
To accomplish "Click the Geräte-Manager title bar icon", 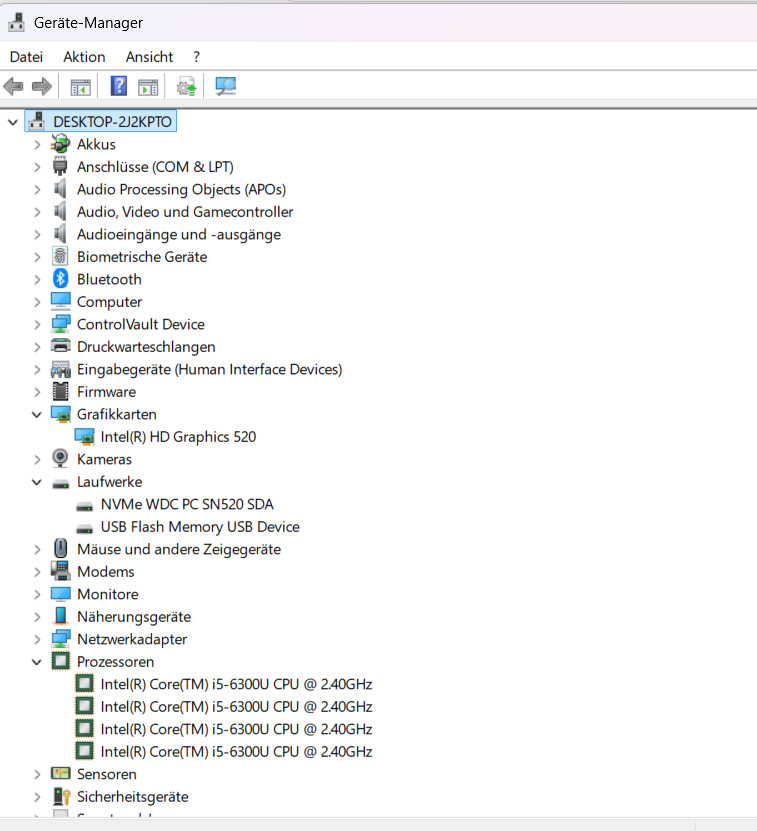I will click(x=16, y=22).
